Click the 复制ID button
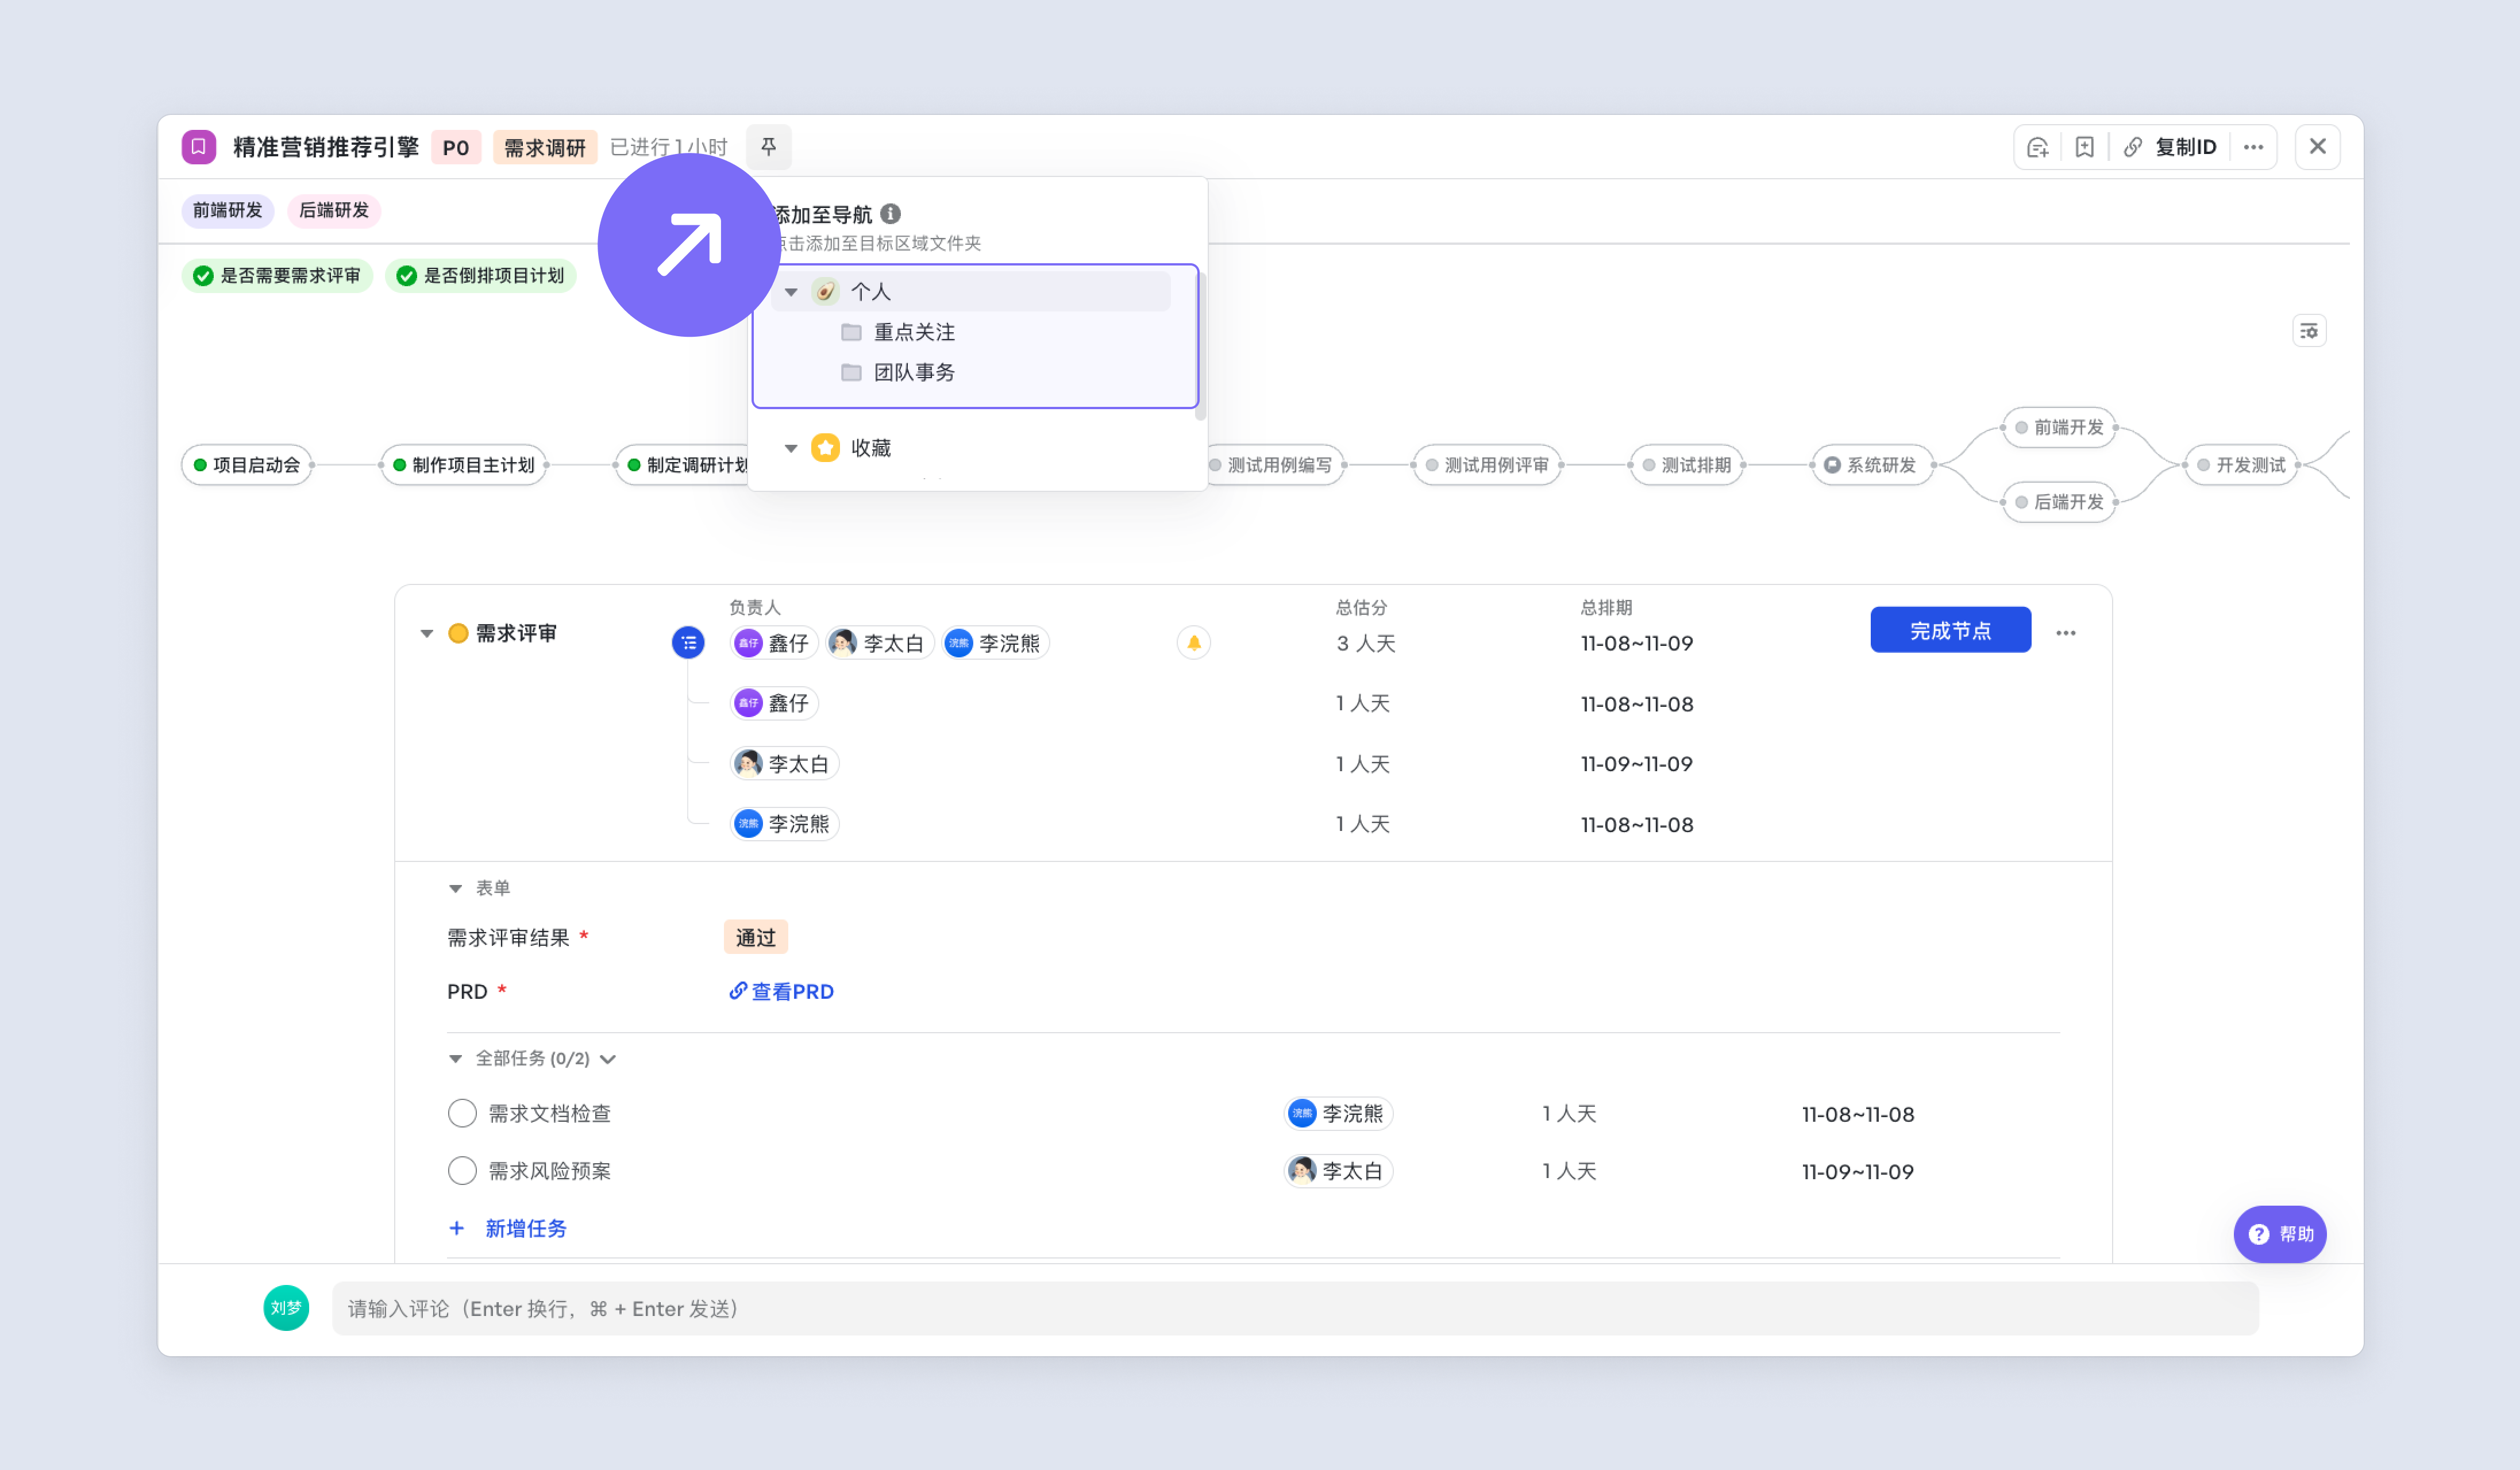 point(2185,147)
